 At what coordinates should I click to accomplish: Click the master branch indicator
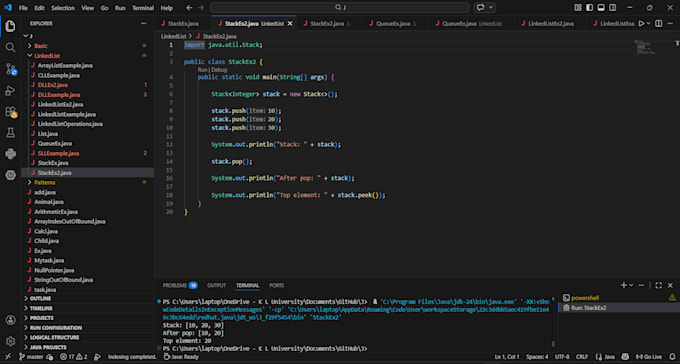click(x=35, y=357)
